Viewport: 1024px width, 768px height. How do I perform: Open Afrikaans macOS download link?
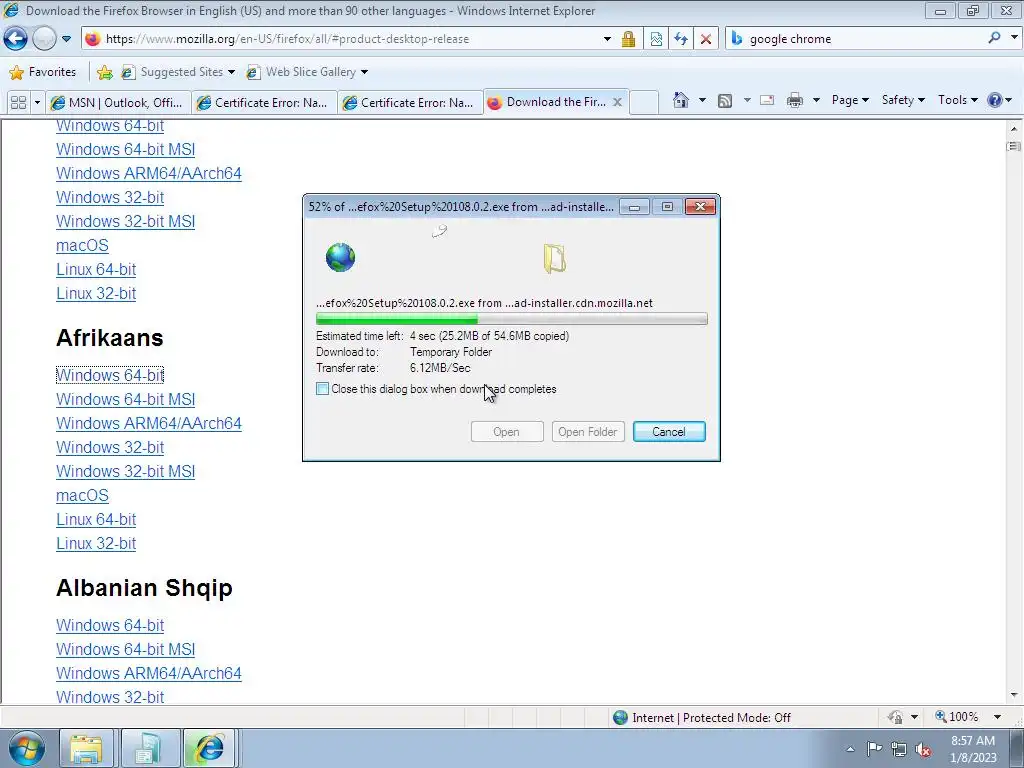click(82, 495)
